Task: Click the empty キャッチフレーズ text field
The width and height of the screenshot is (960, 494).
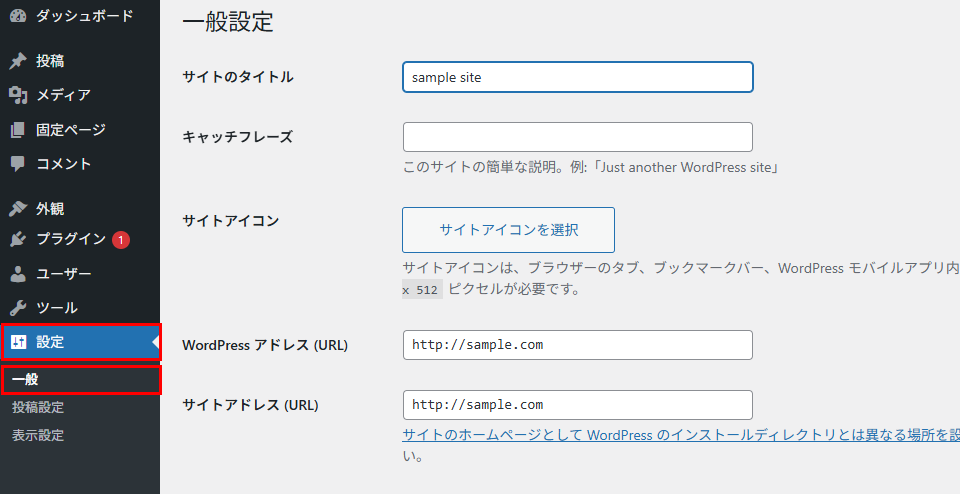Action: coord(577,137)
